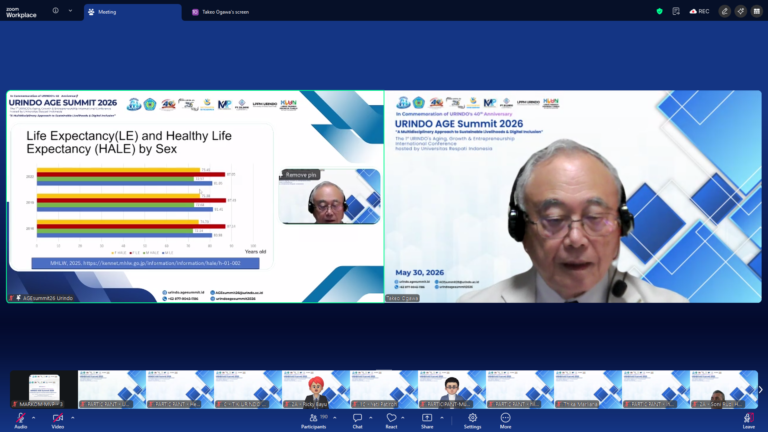This screenshot has height=432, width=768.
Task: Expand video options arrow beside Video
Action: coord(72,418)
